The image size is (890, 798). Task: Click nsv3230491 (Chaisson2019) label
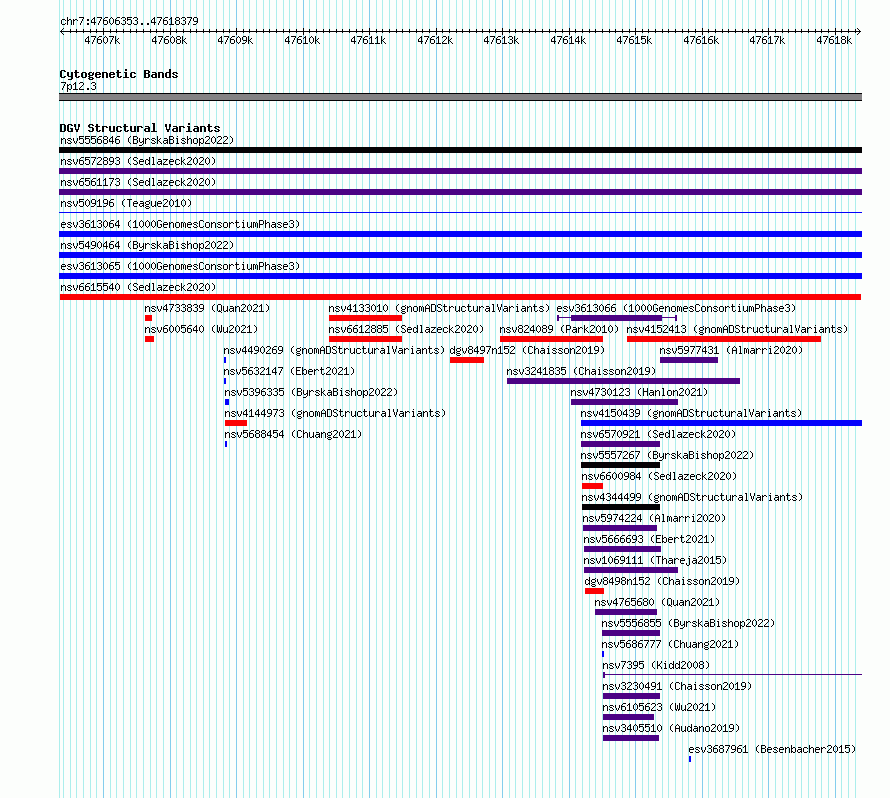(x=677, y=686)
